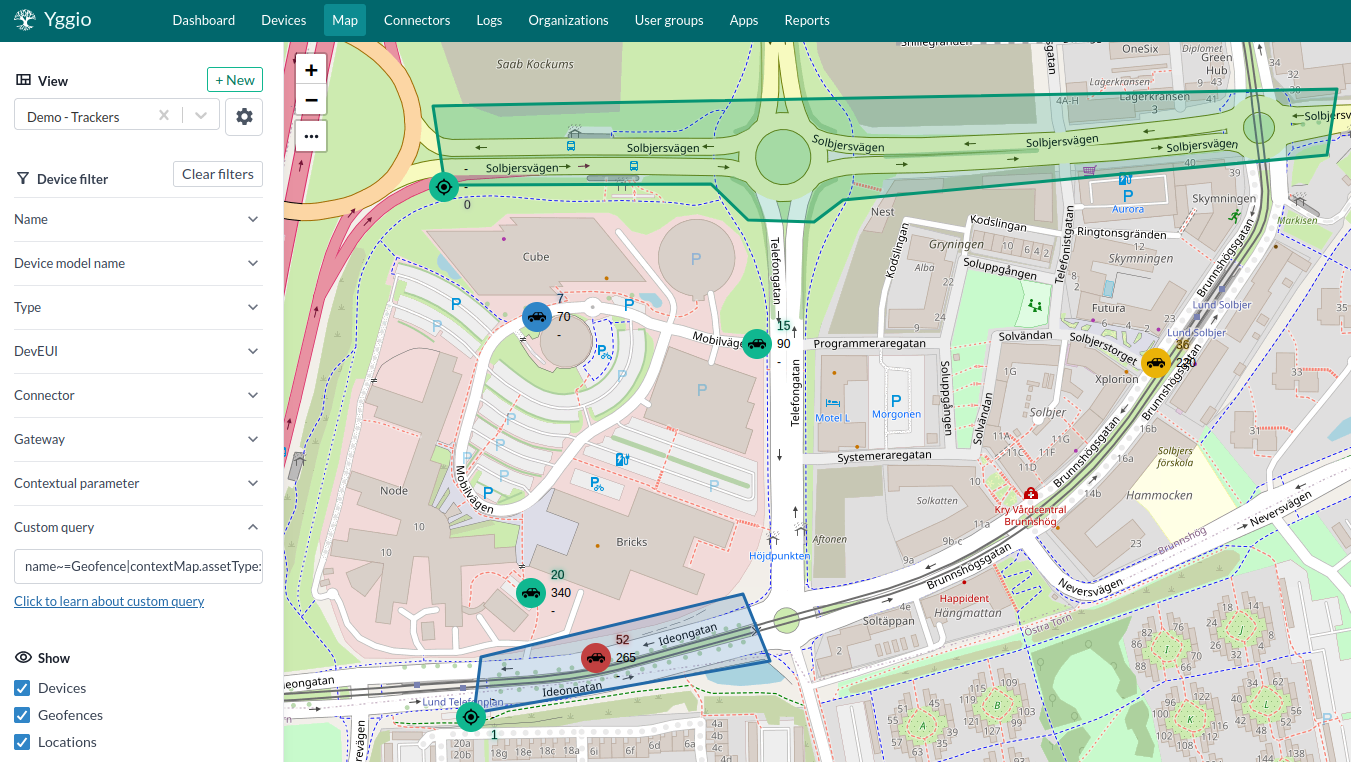
Task: Click the yellow car marker on Brunnshögsgatan
Action: click(x=1157, y=362)
